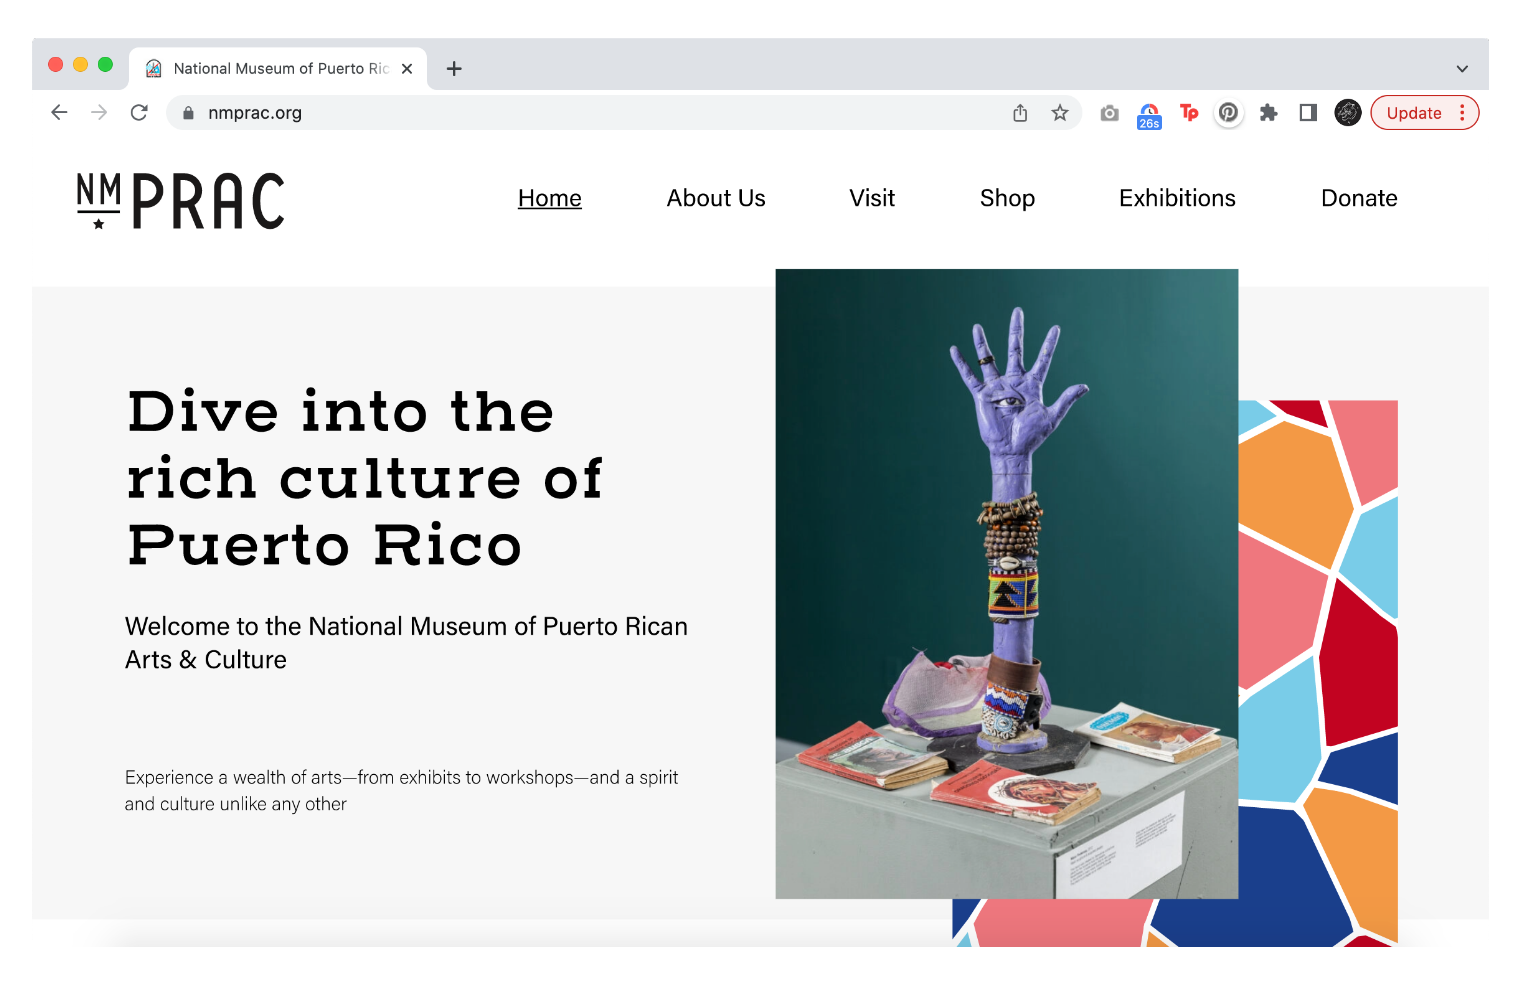Maximize the window with the green button

click(105, 65)
